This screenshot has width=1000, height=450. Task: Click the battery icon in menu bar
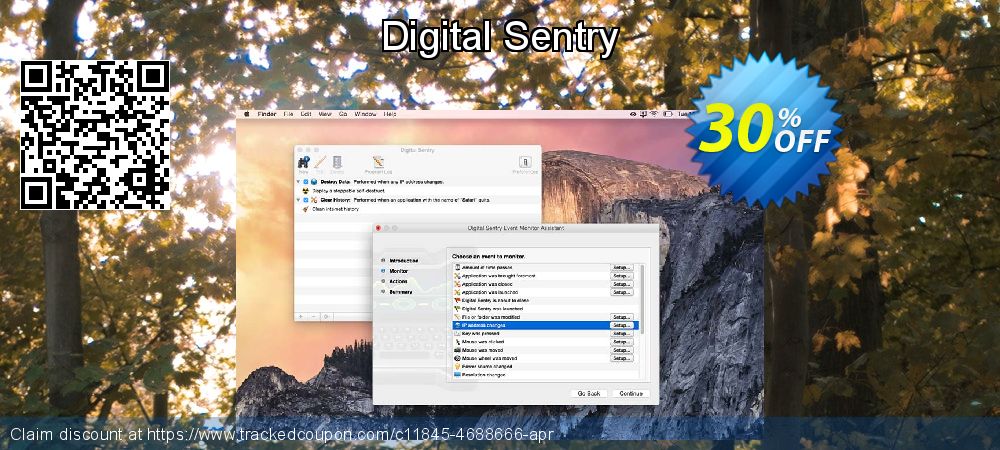(667, 114)
